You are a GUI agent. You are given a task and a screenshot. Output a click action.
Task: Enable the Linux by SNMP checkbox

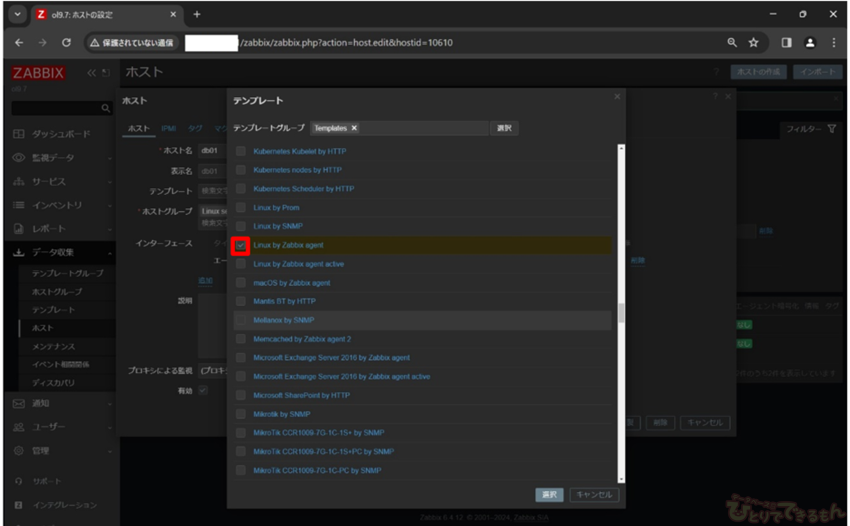240,226
